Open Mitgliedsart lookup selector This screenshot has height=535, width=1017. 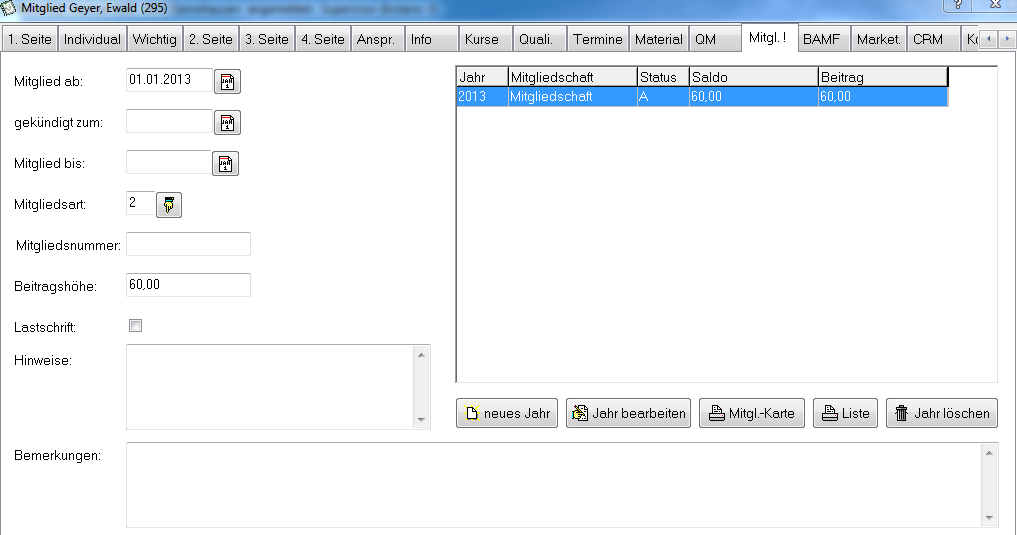click(x=169, y=204)
